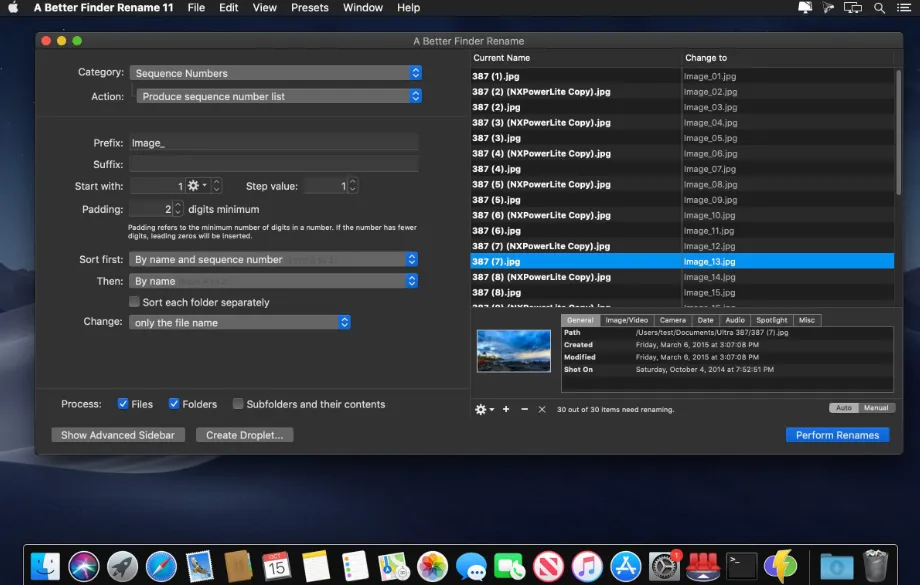Open the Window menu

point(363,8)
